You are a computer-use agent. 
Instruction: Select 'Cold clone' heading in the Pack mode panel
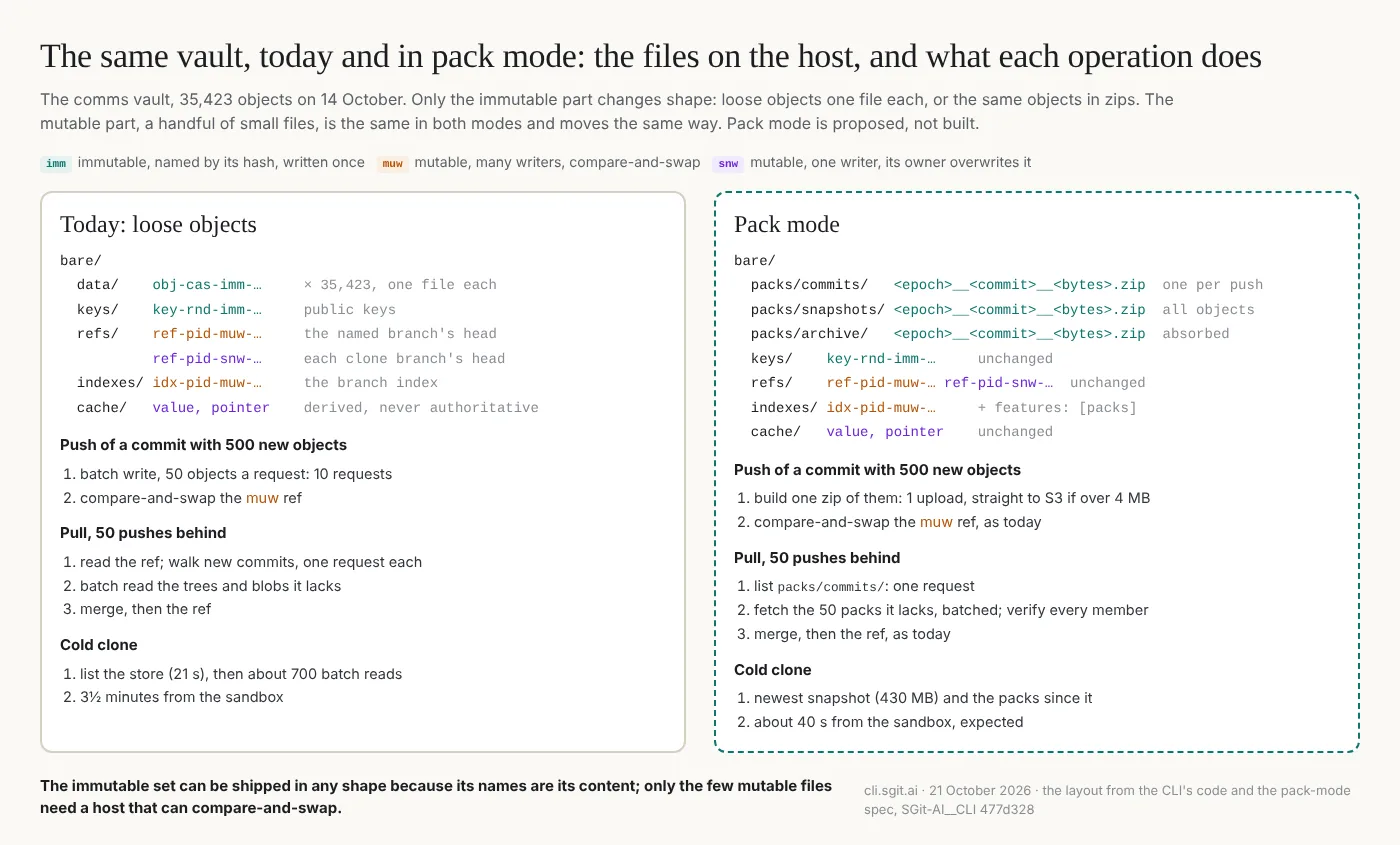773,670
